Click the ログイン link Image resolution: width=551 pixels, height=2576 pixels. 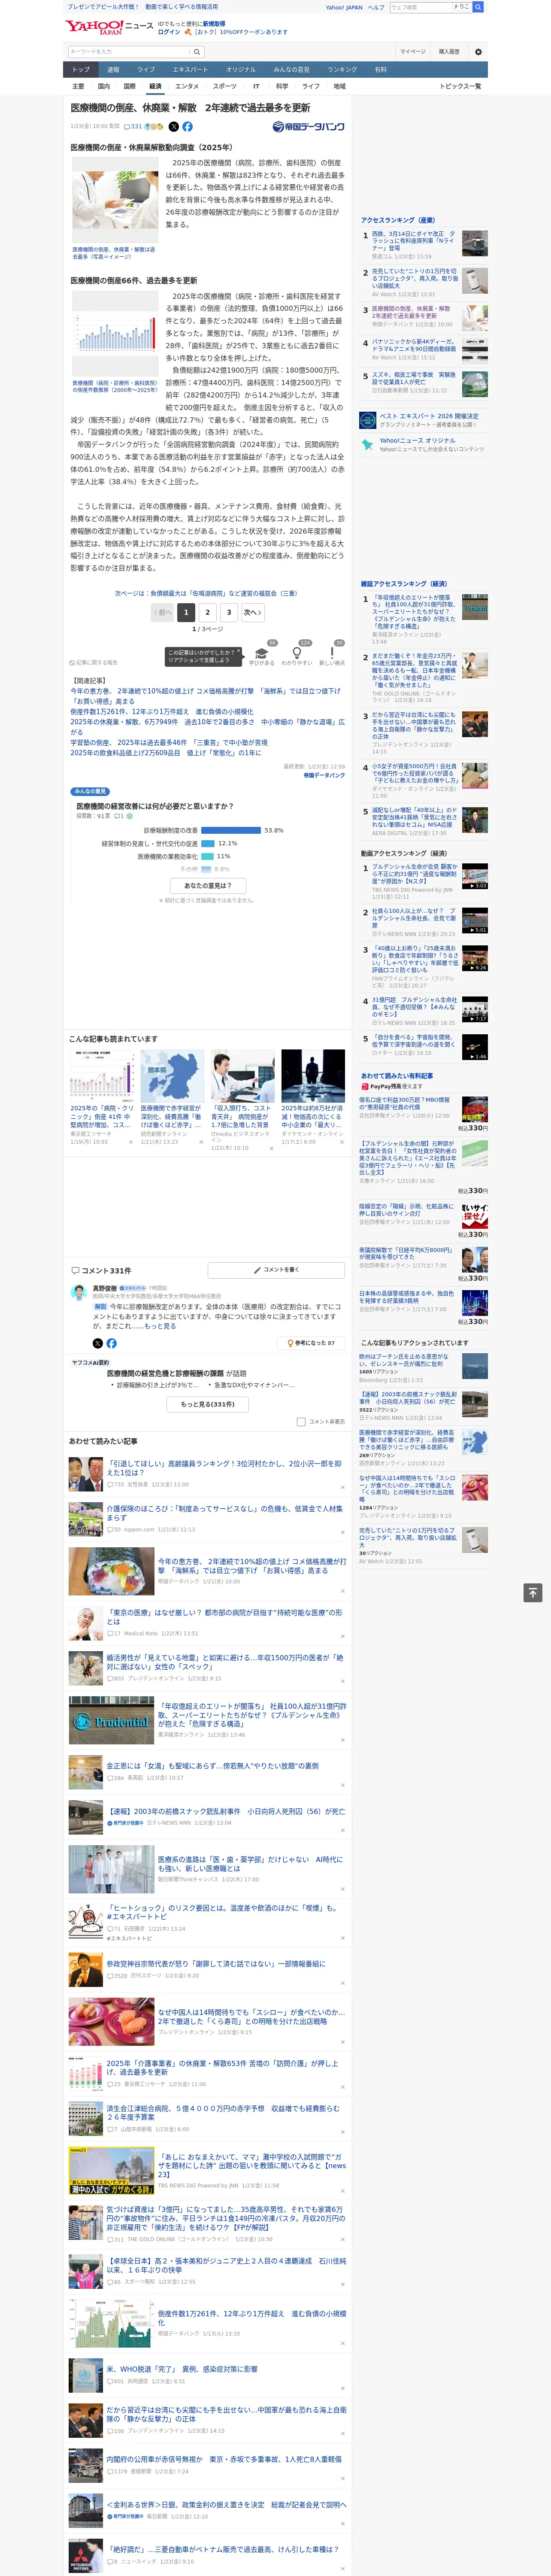(x=169, y=32)
